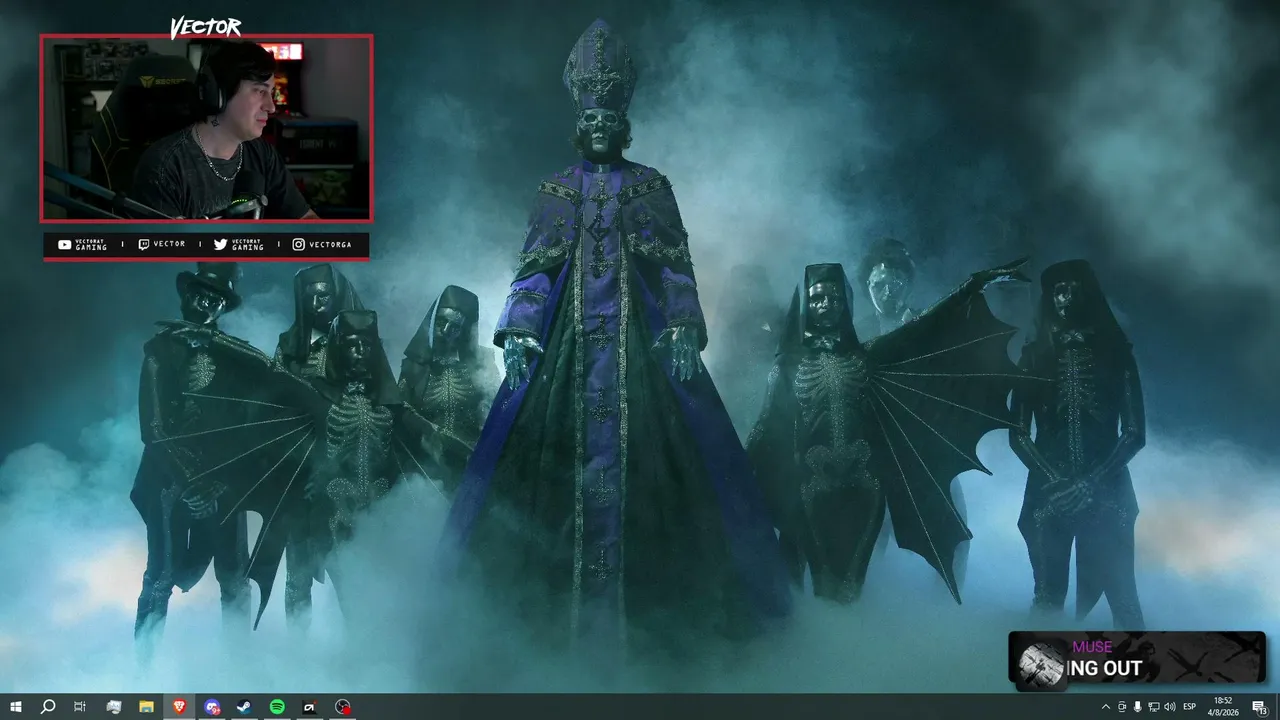Click the Twitter bird logo in the overlay
Viewport: 1280px width, 720px height.
pyautogui.click(x=220, y=245)
